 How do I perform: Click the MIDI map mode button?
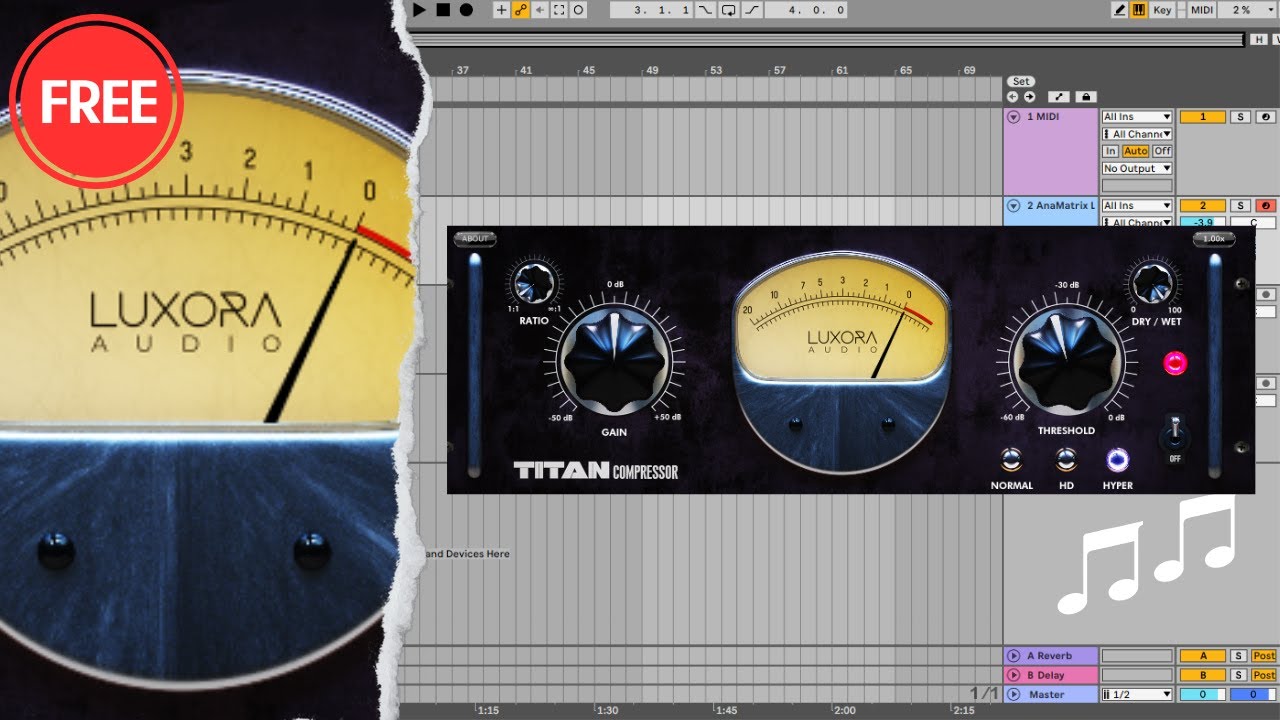pyautogui.click(x=1203, y=10)
